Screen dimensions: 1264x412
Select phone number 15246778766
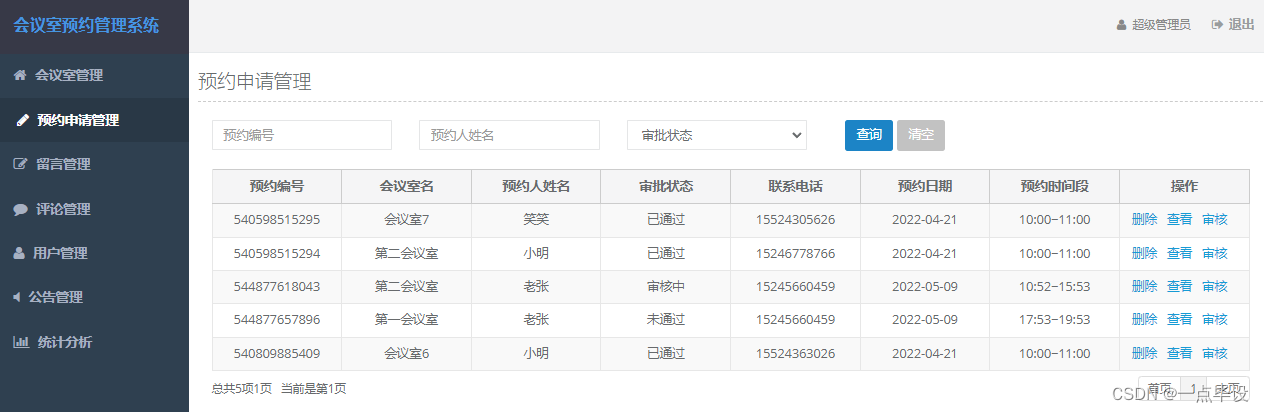[x=795, y=254]
